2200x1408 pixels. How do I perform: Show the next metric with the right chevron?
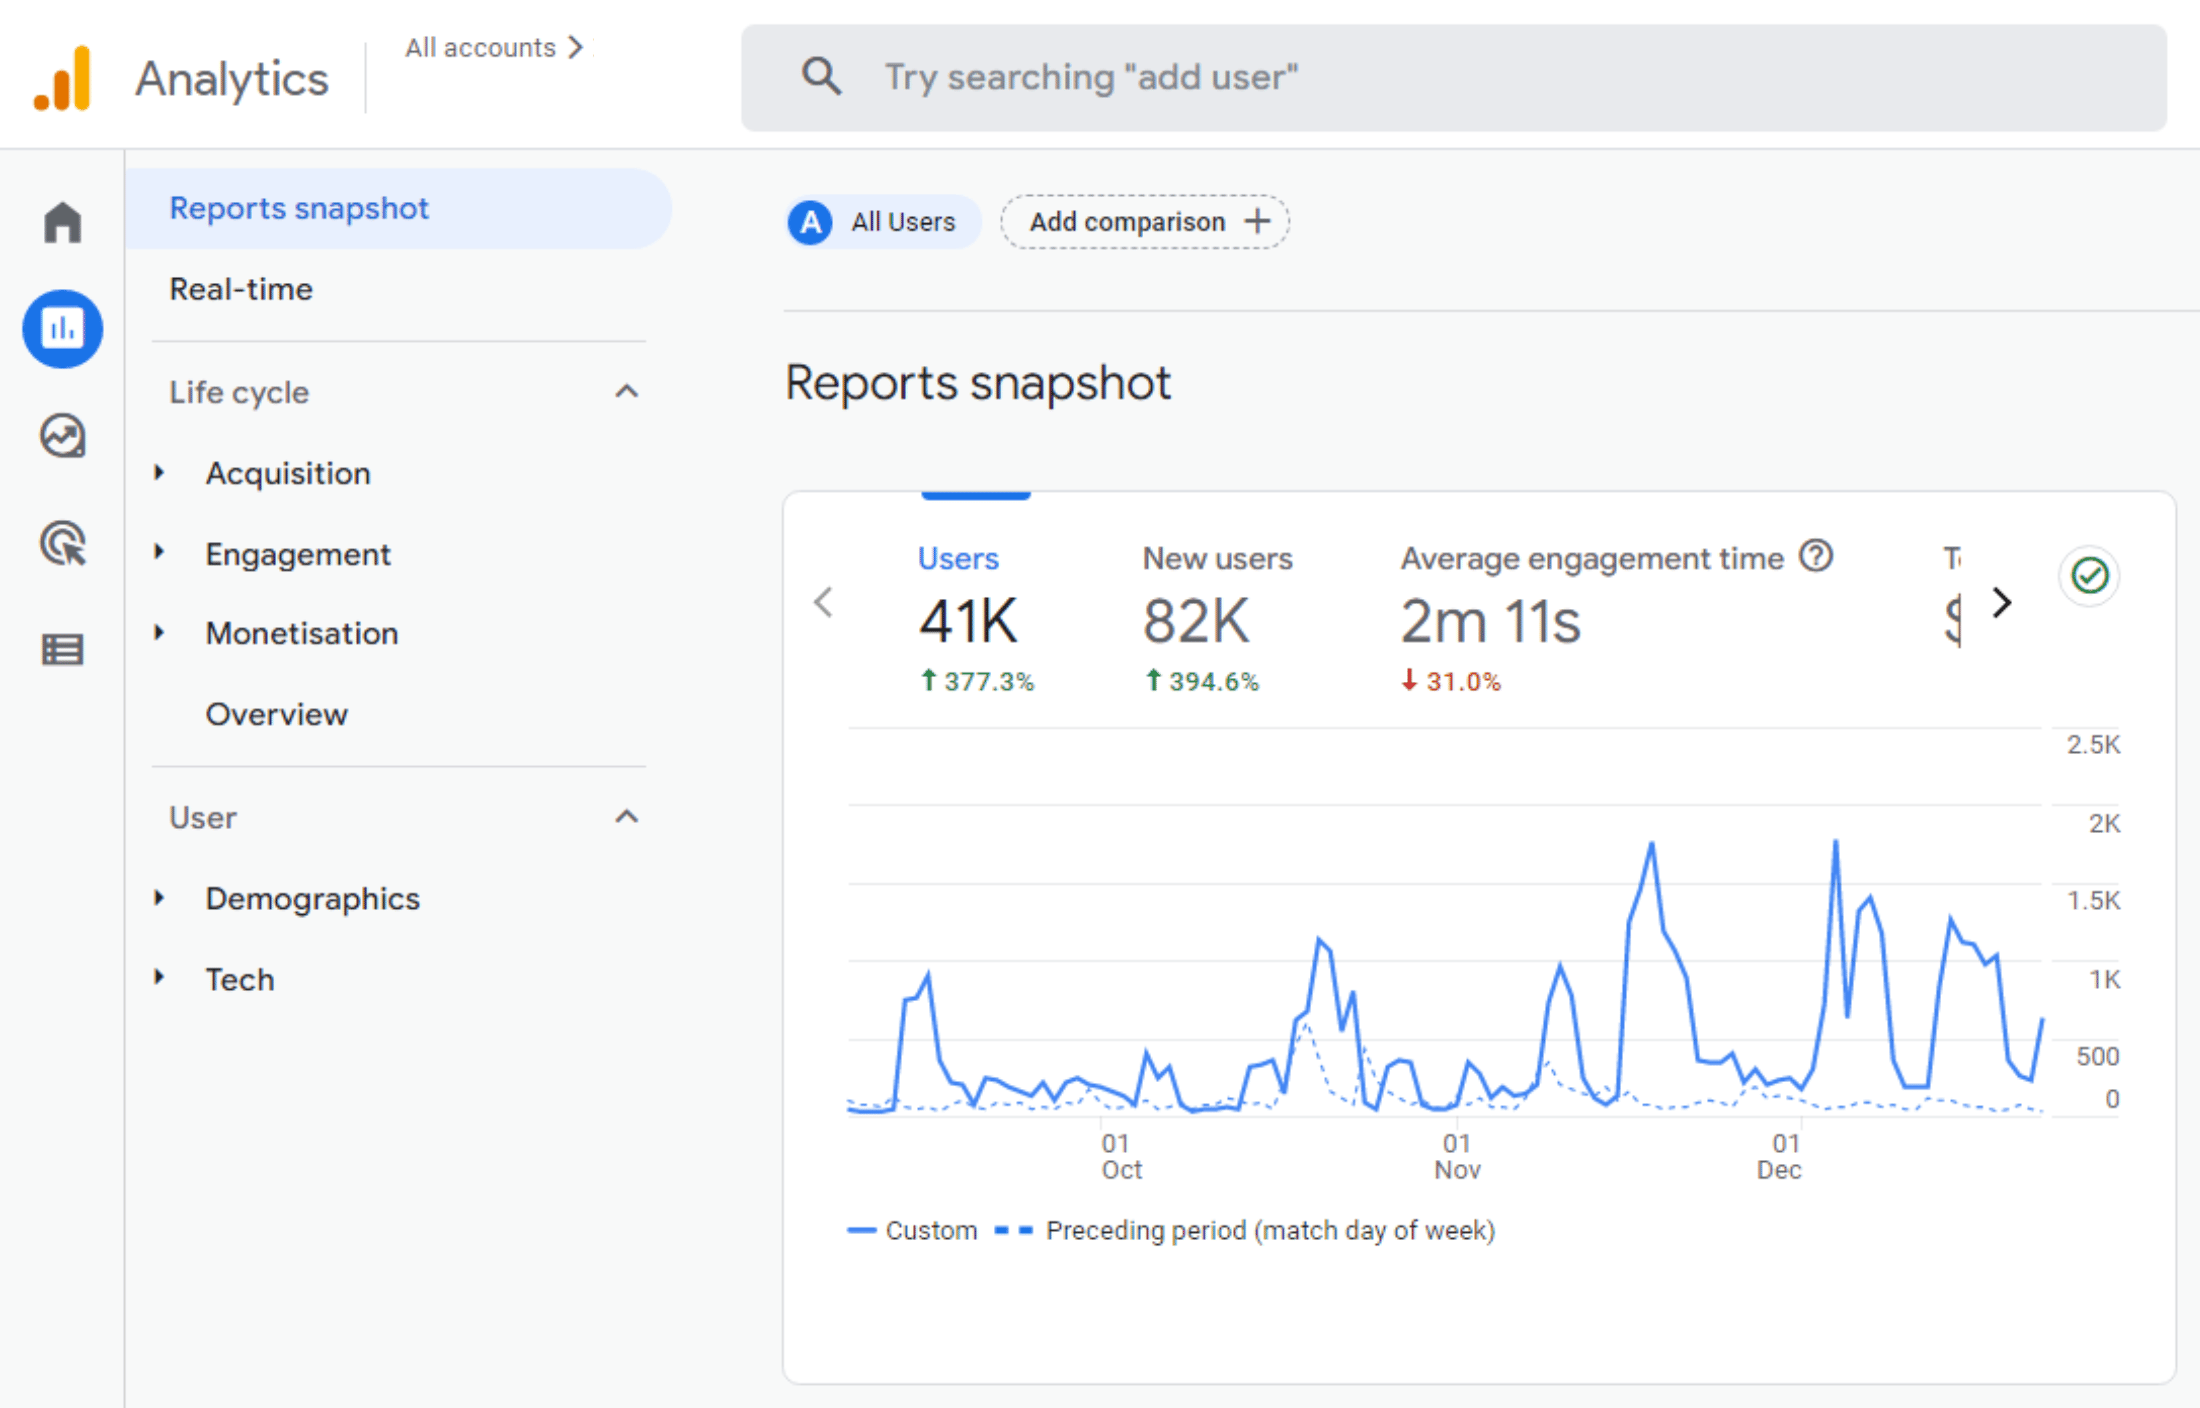[2001, 602]
